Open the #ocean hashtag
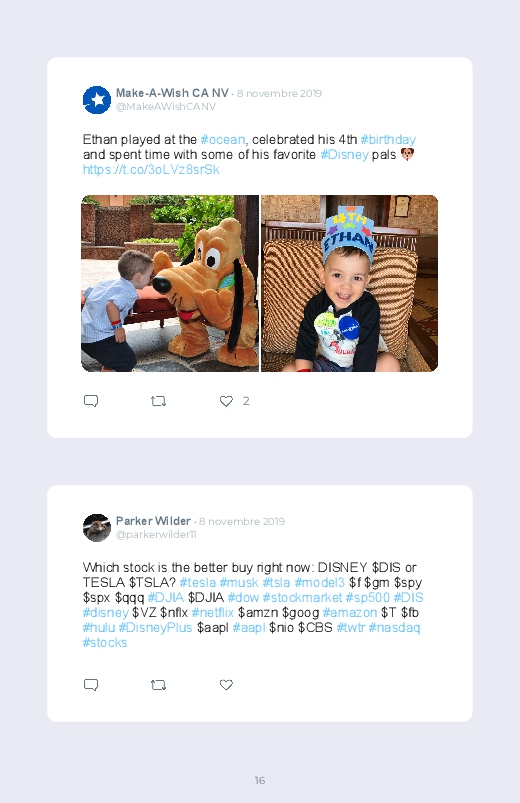Image resolution: width=520 pixels, height=803 pixels. click(x=223, y=140)
